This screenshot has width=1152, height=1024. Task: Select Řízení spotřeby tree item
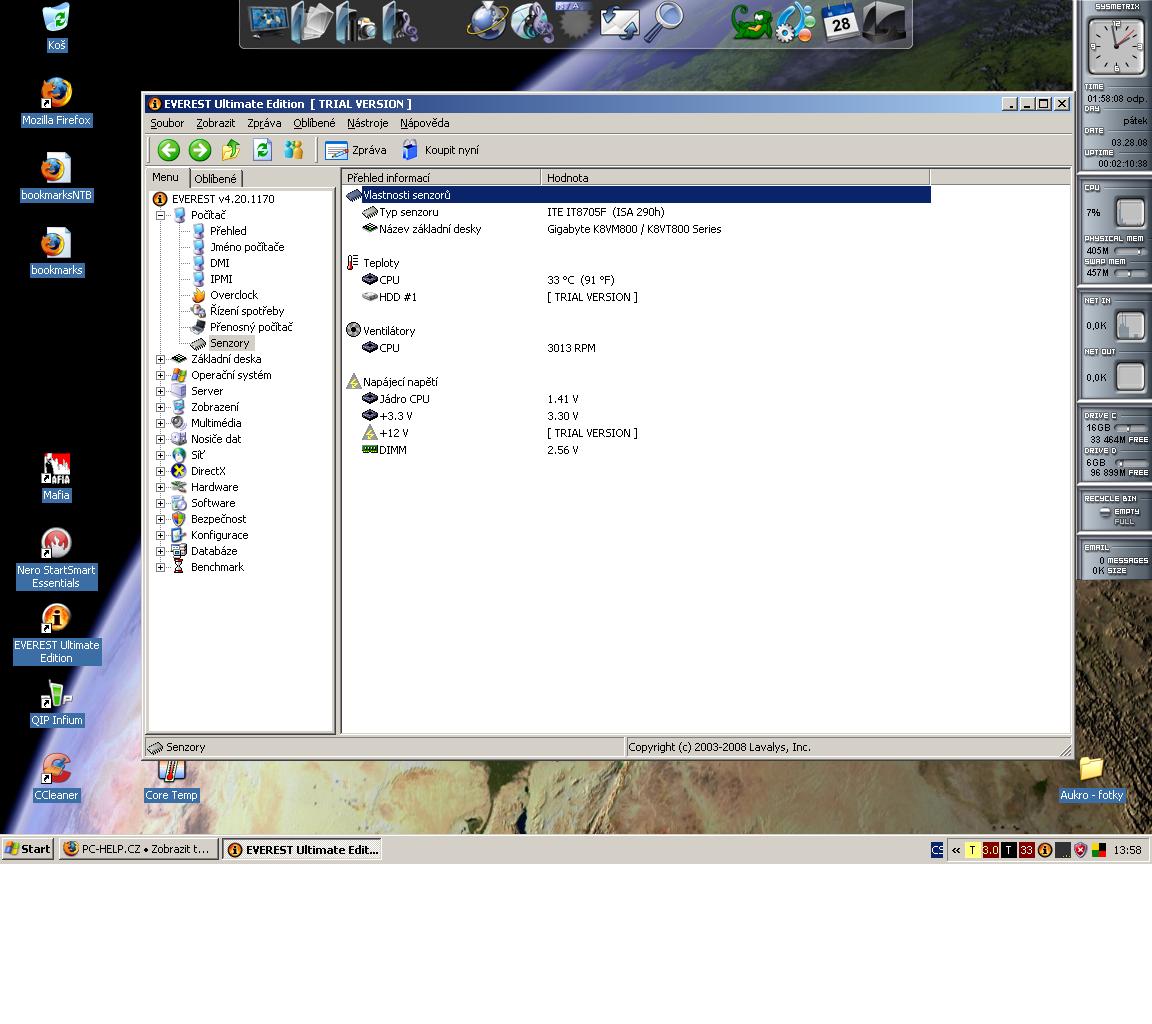[x=247, y=311]
